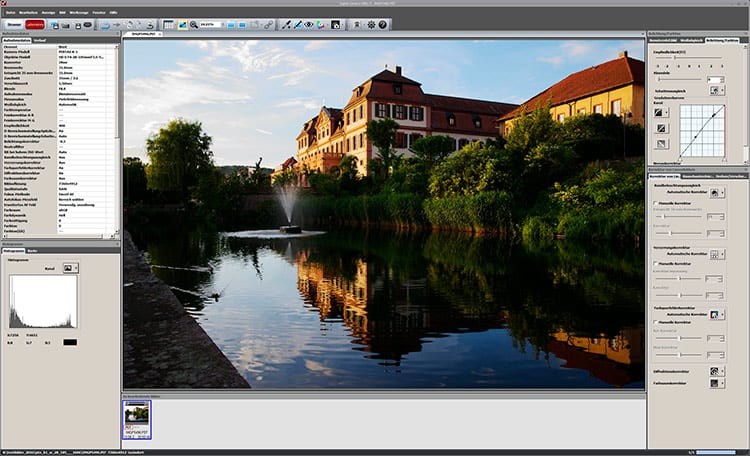The width and height of the screenshot is (750, 456).
Task: Open the histogram Kanal dropdown arrow
Action: [76, 267]
